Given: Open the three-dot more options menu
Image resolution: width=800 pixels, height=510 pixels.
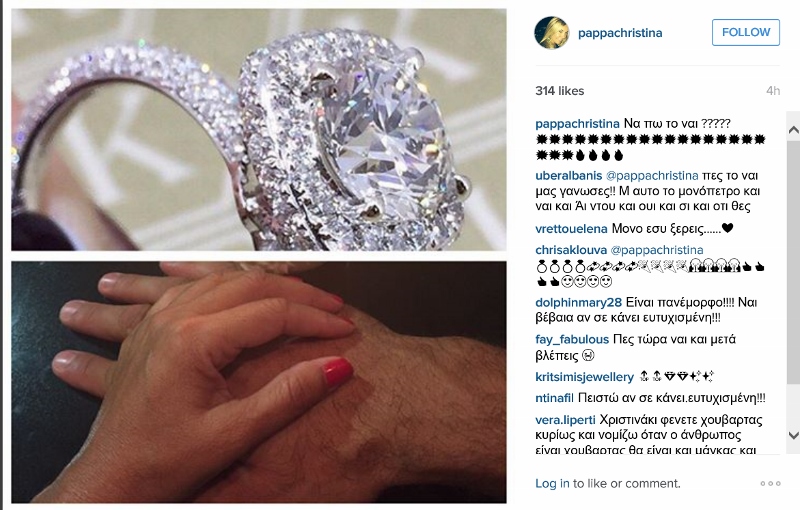Looking at the screenshot, I should pos(770,483).
